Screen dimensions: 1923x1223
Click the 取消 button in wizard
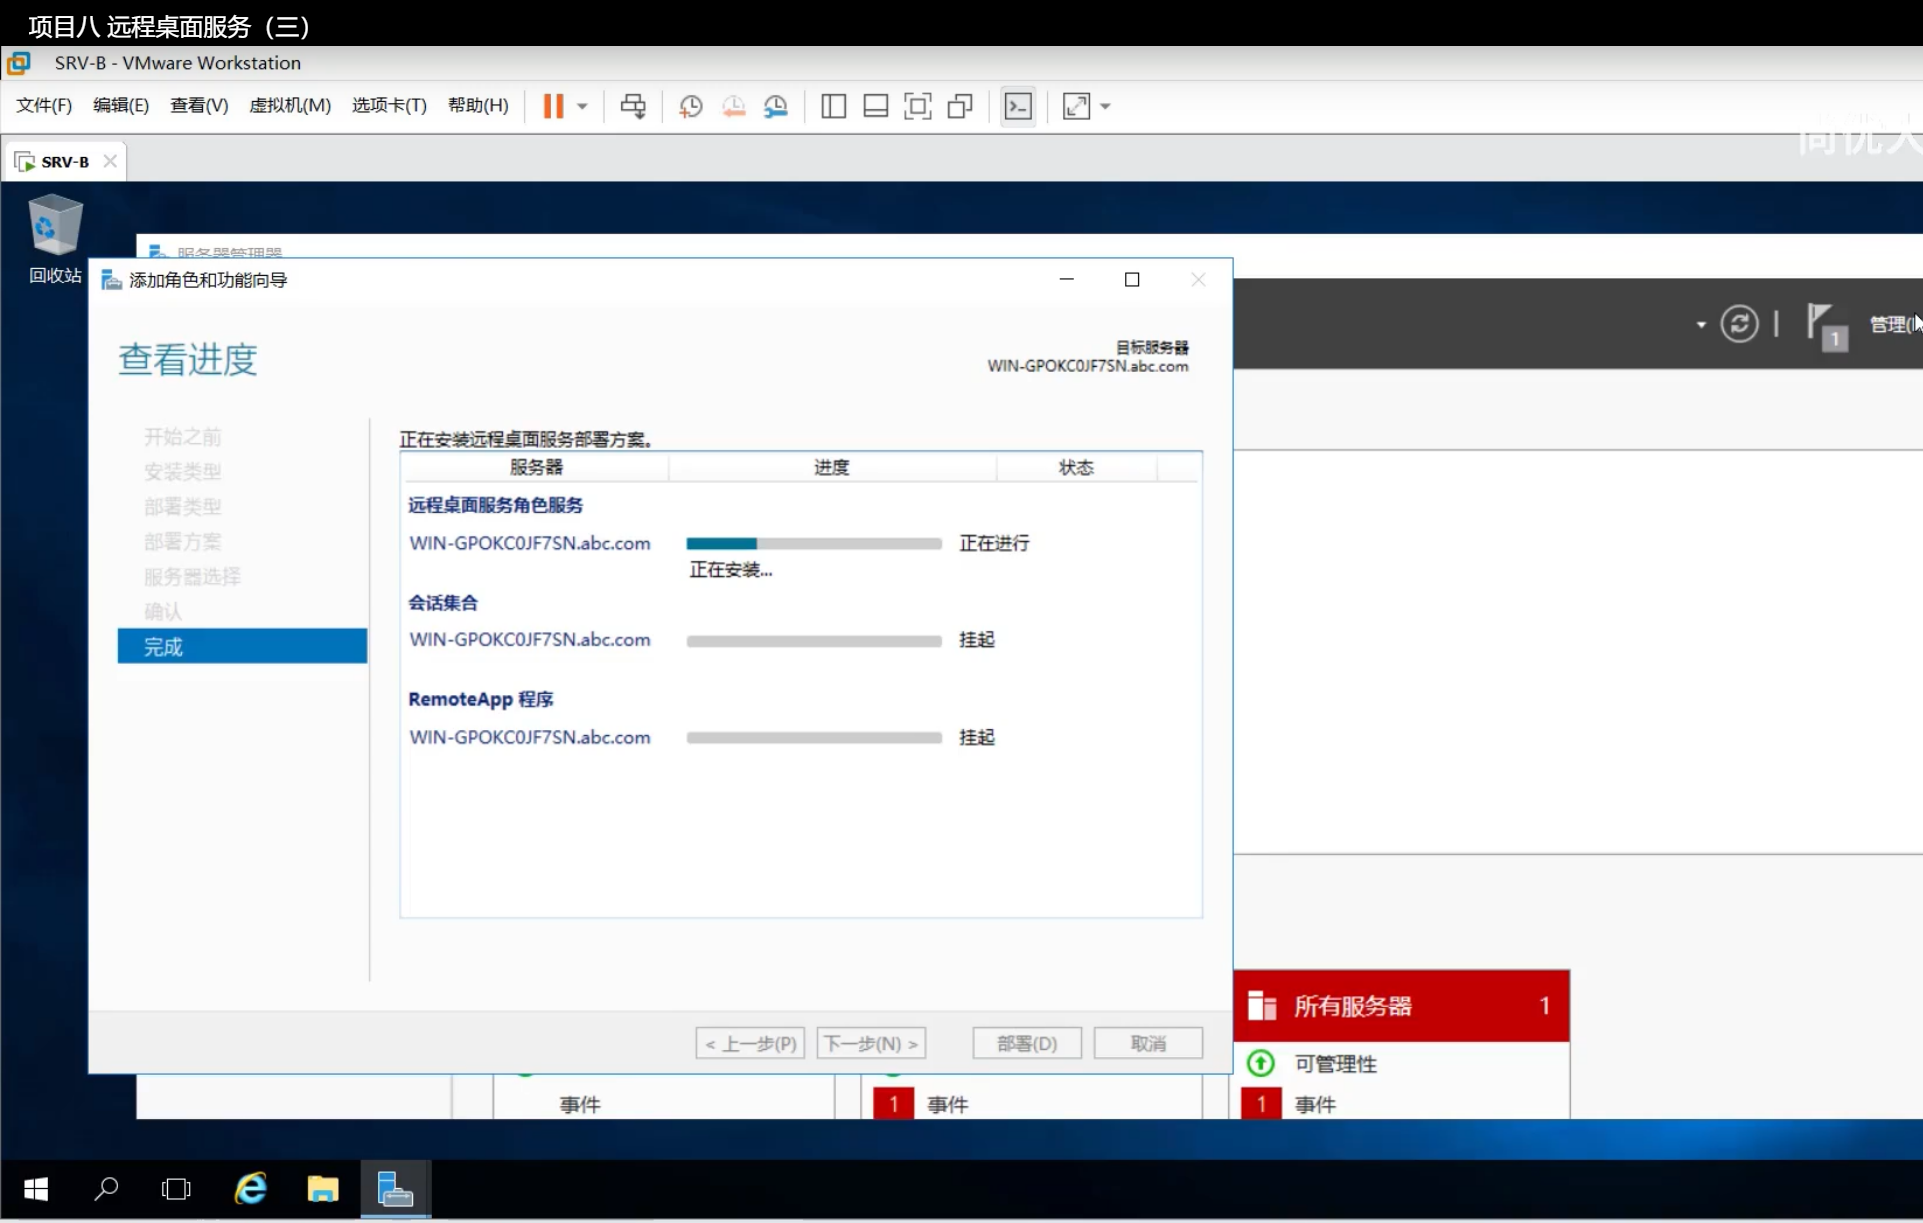pos(1147,1043)
